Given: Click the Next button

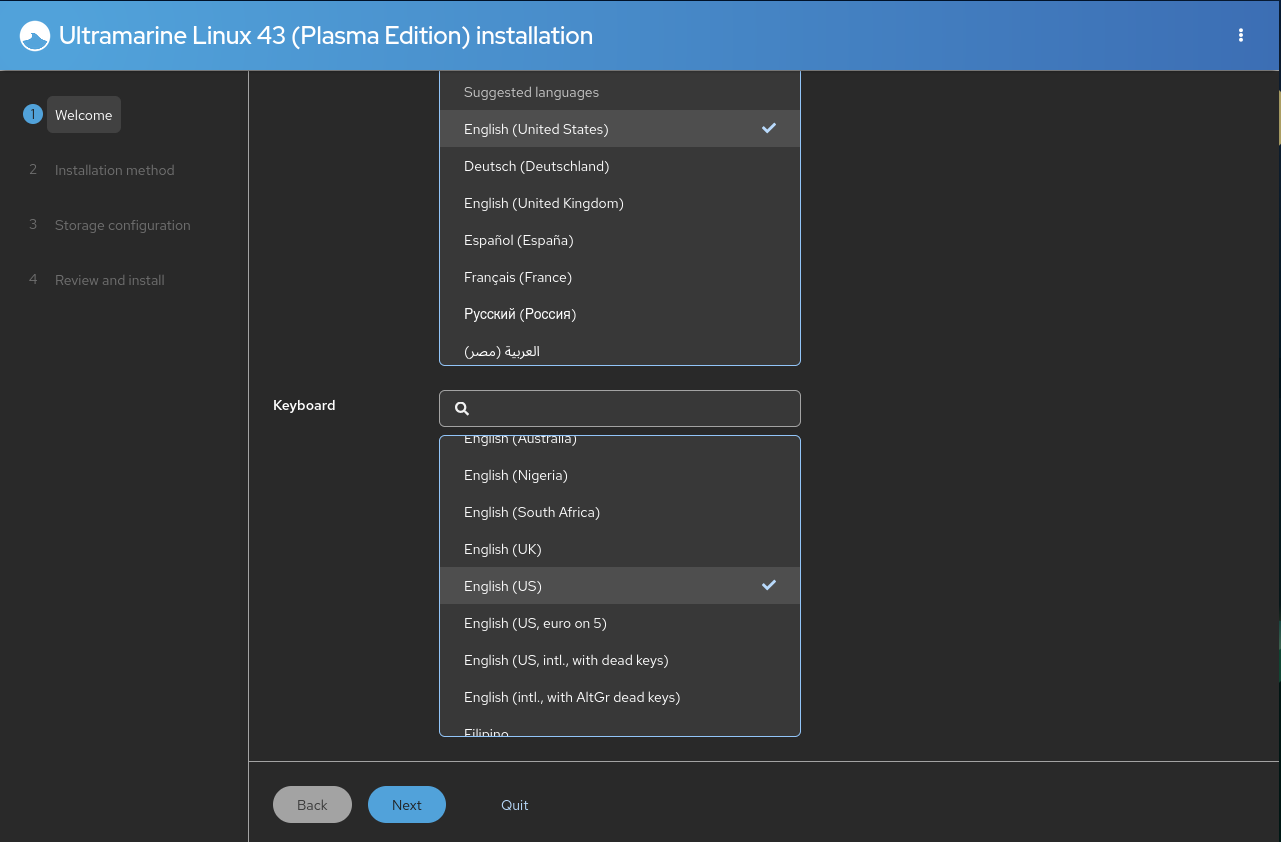Looking at the screenshot, I should tap(406, 804).
